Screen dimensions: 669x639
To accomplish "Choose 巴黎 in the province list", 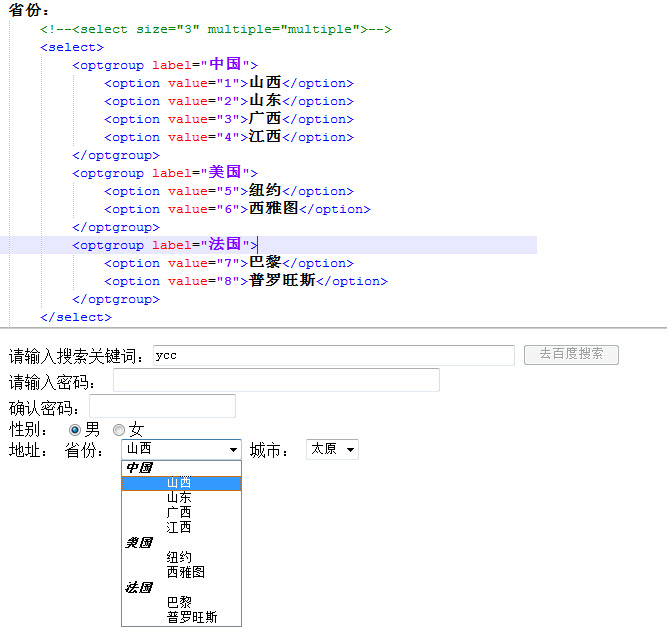I will 181,602.
